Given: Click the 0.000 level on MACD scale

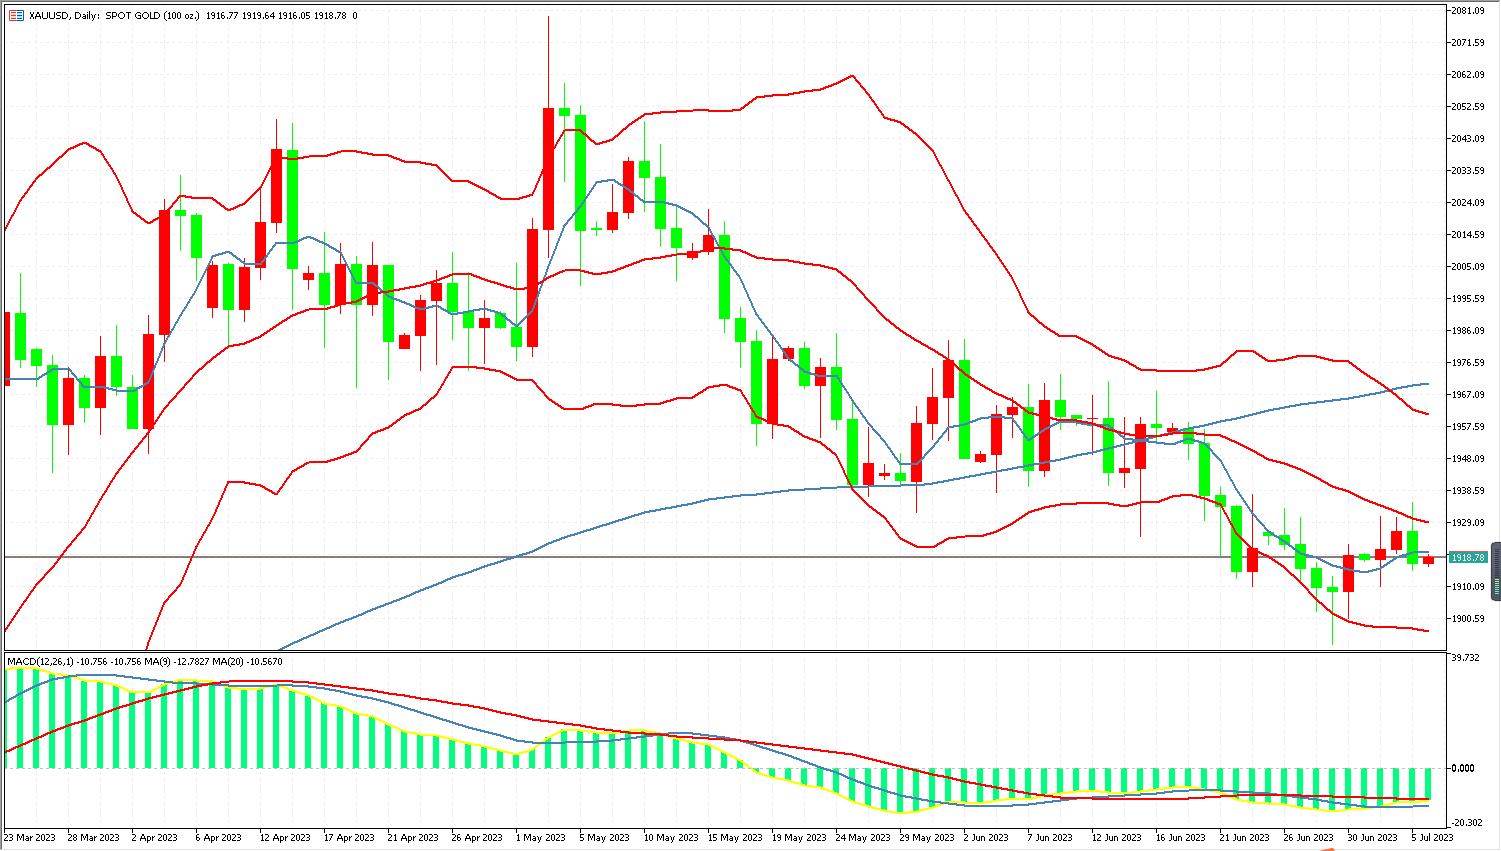Looking at the screenshot, I should pyautogui.click(x=1462, y=769).
